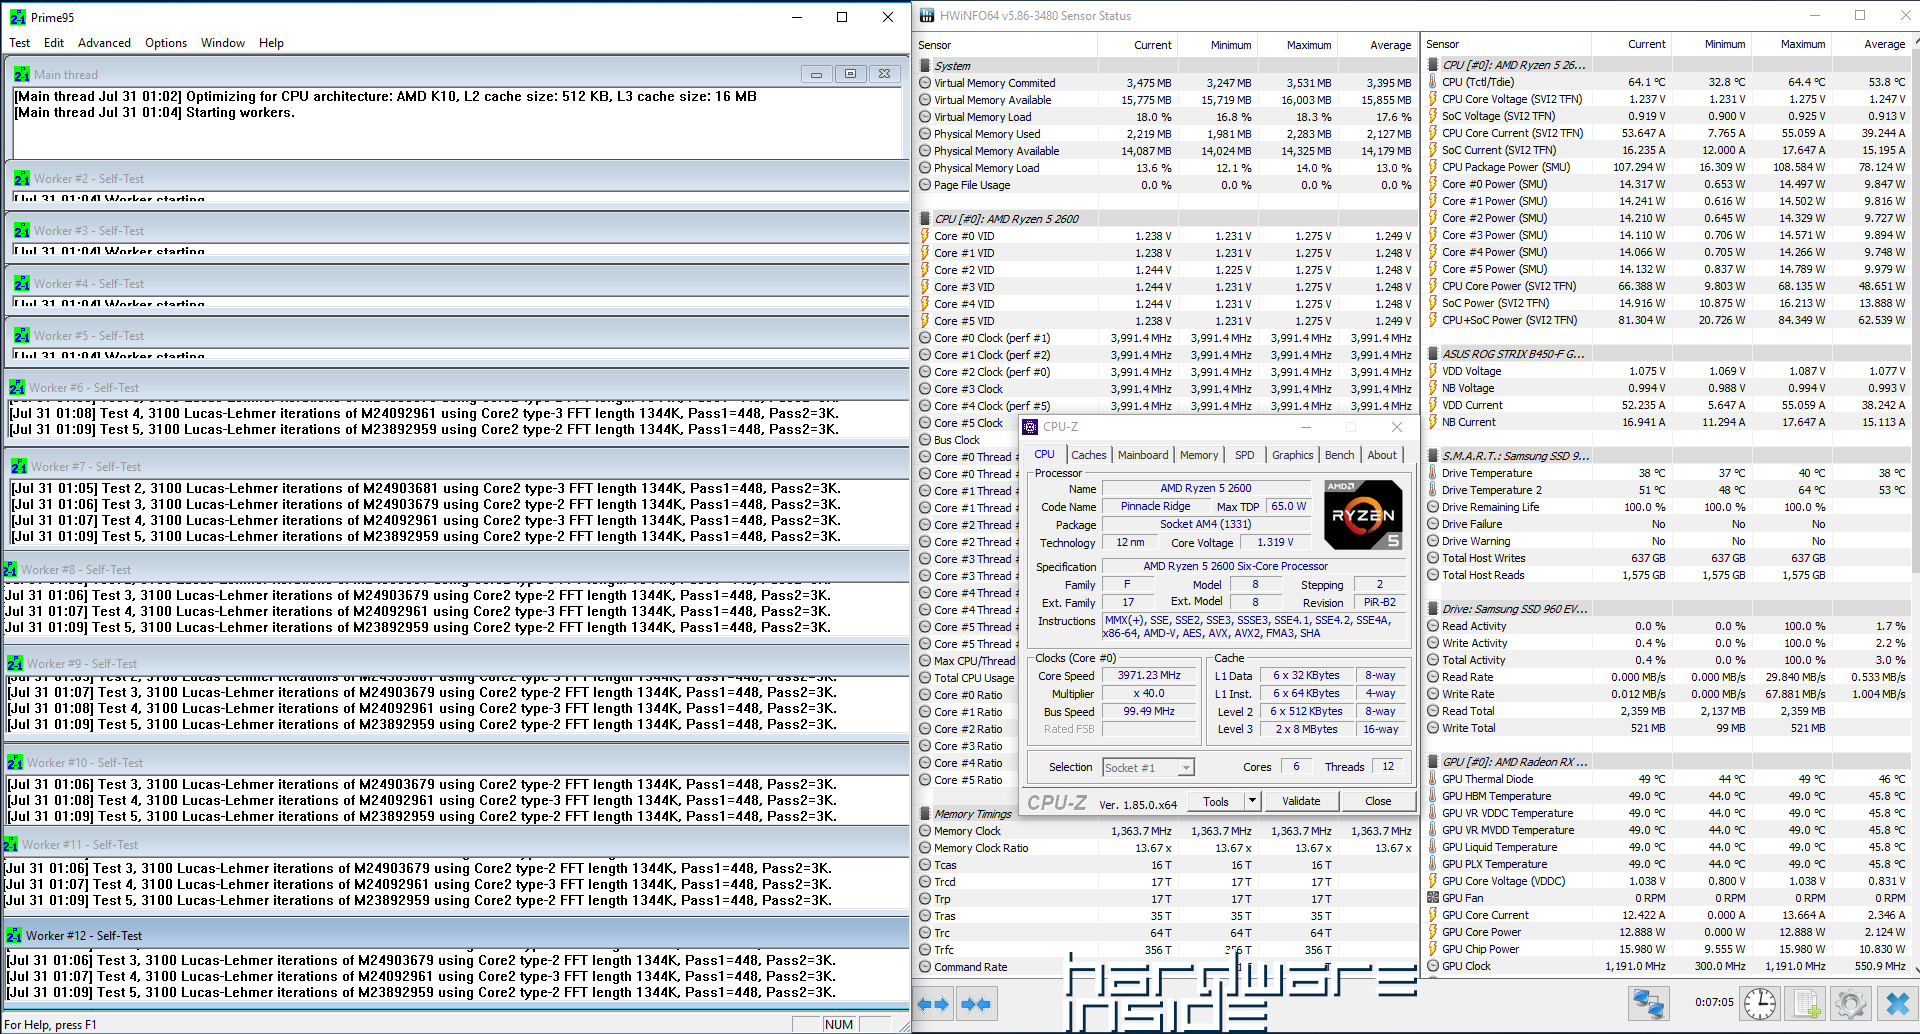Open the Options menu in Prime95
This screenshot has height=1034, width=1920.
point(166,43)
